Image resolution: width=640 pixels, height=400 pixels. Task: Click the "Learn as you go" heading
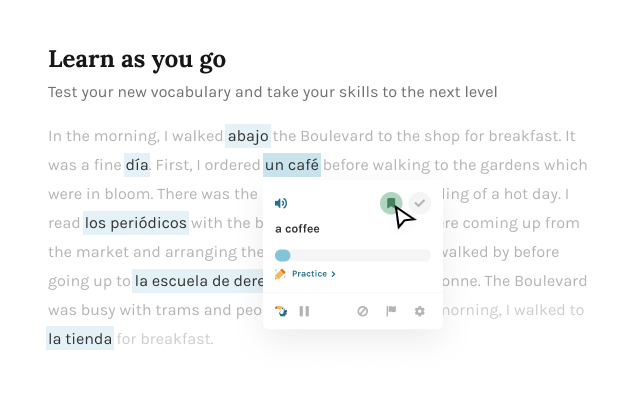[x=137, y=59]
